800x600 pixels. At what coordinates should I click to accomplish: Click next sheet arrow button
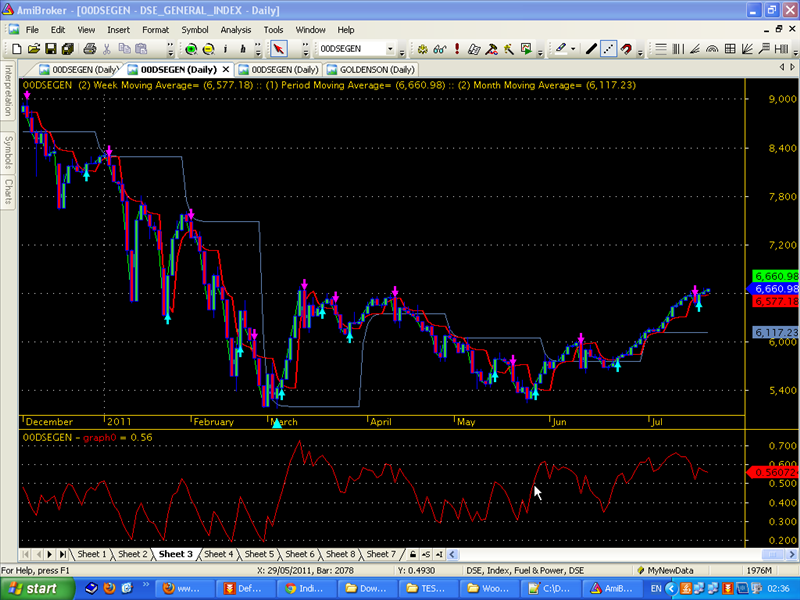(49, 554)
